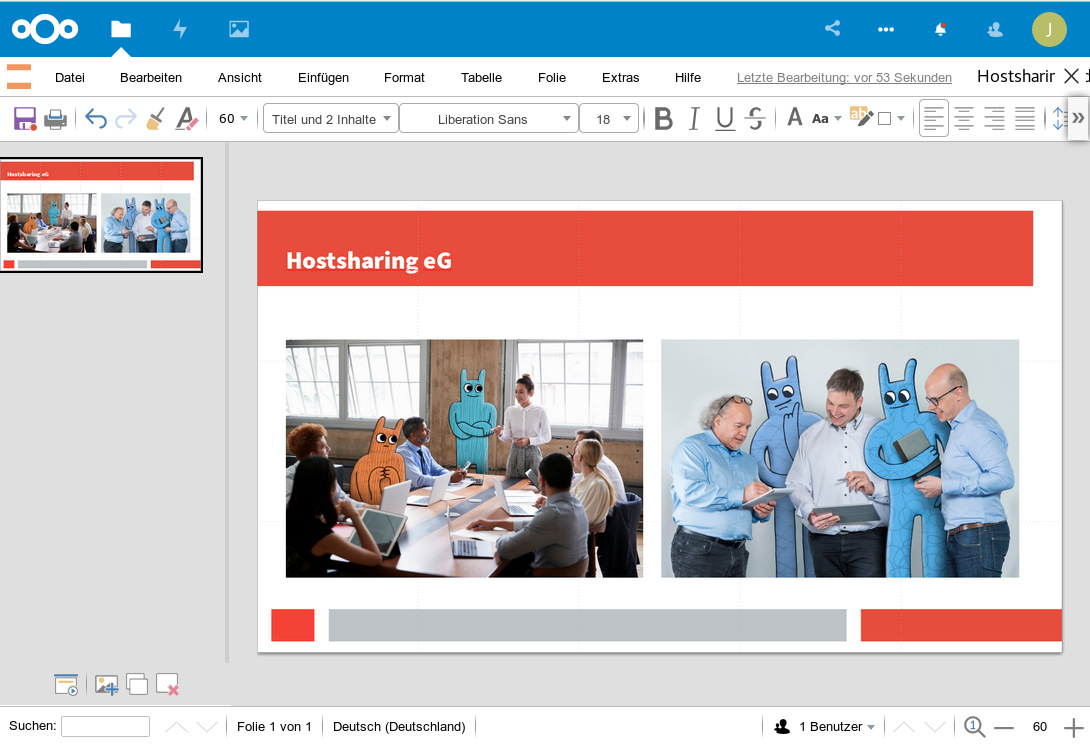Open the Format menu

coord(404,78)
